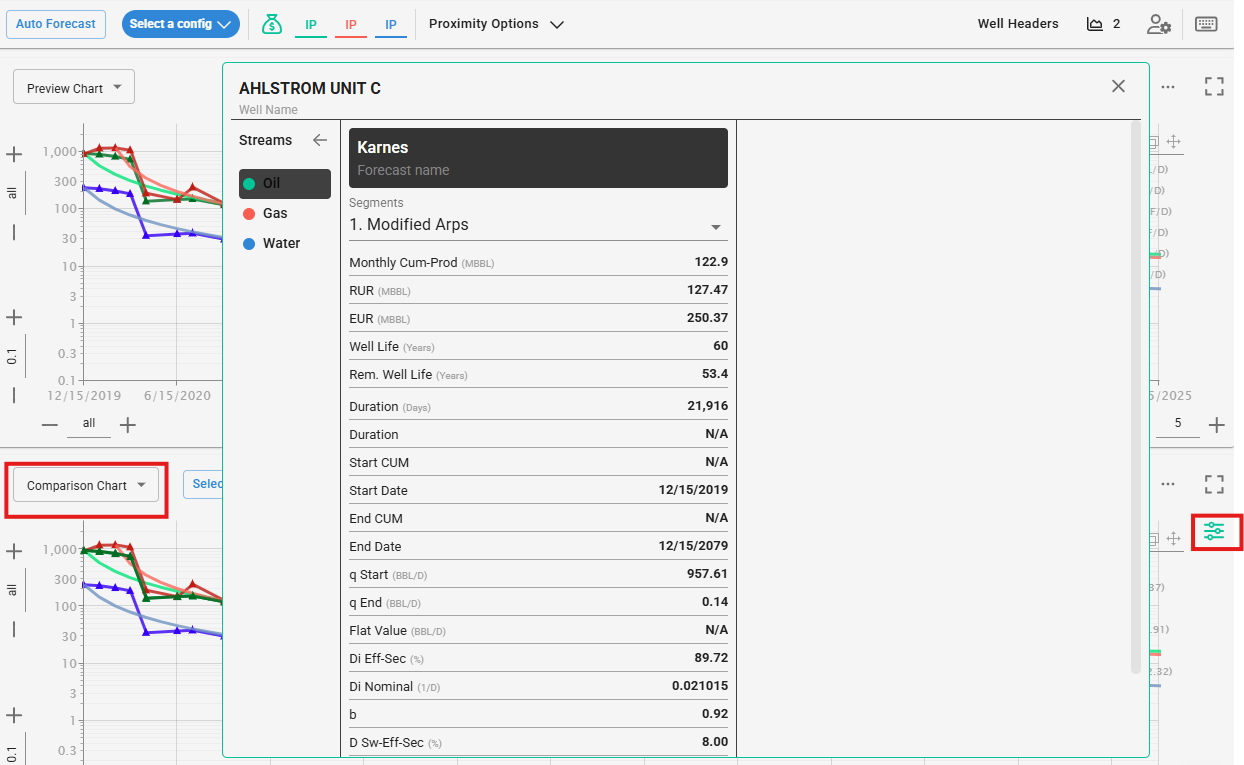Toggle the red gas IP indicator
Image resolution: width=1244 pixels, height=765 pixels.
coord(351,24)
